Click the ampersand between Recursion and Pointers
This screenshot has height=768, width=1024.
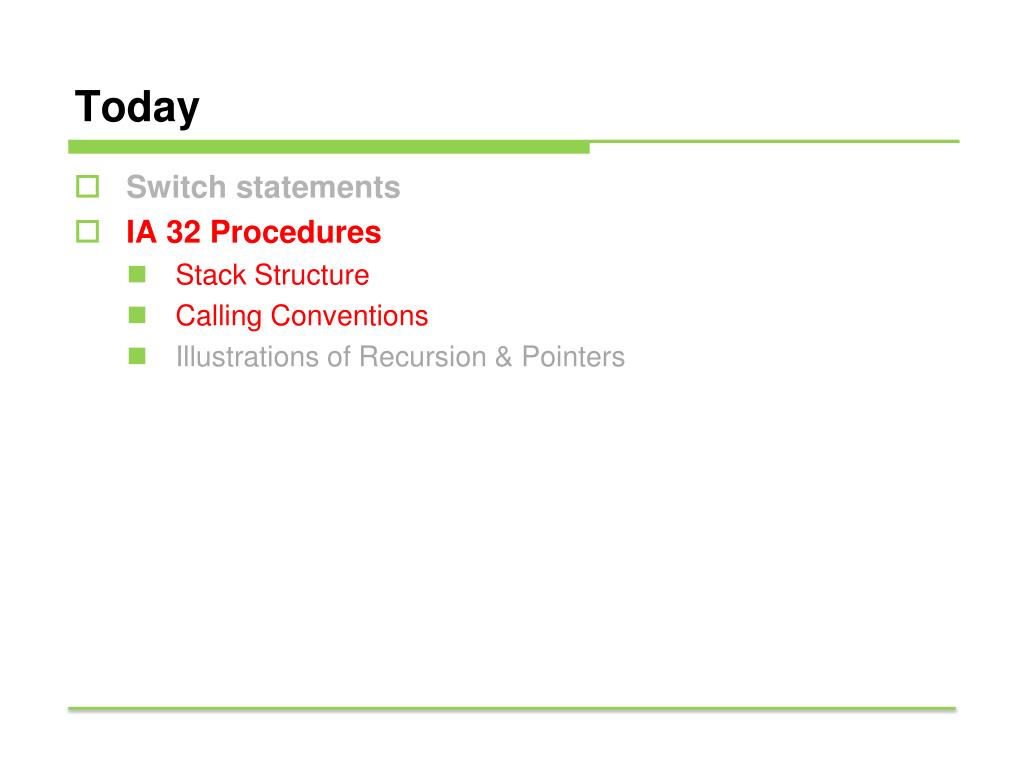[504, 357]
